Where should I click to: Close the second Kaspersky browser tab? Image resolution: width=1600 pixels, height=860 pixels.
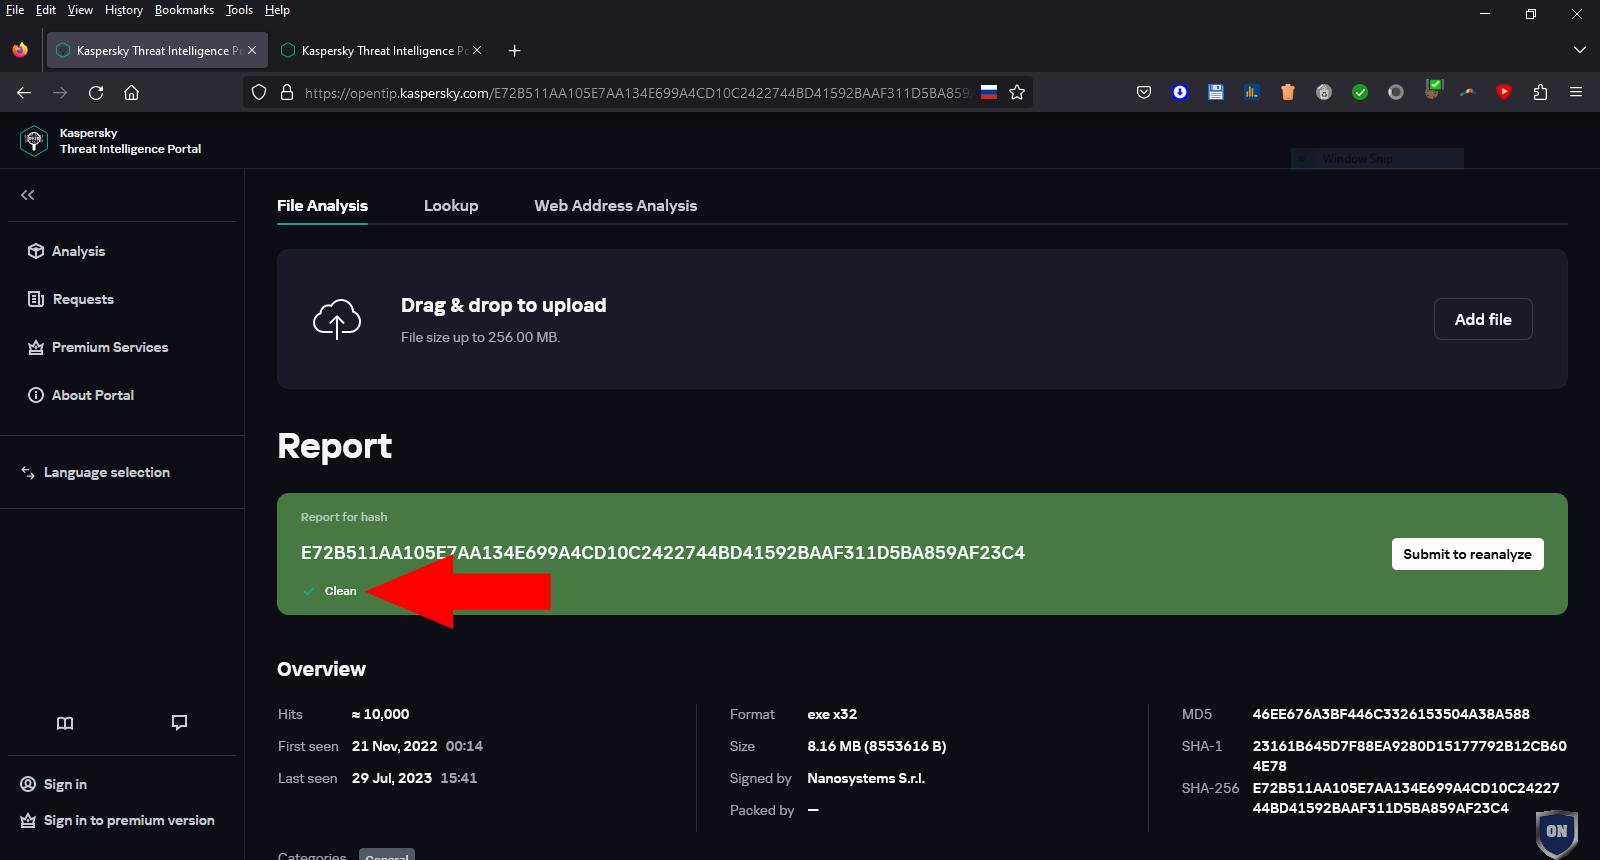click(477, 50)
